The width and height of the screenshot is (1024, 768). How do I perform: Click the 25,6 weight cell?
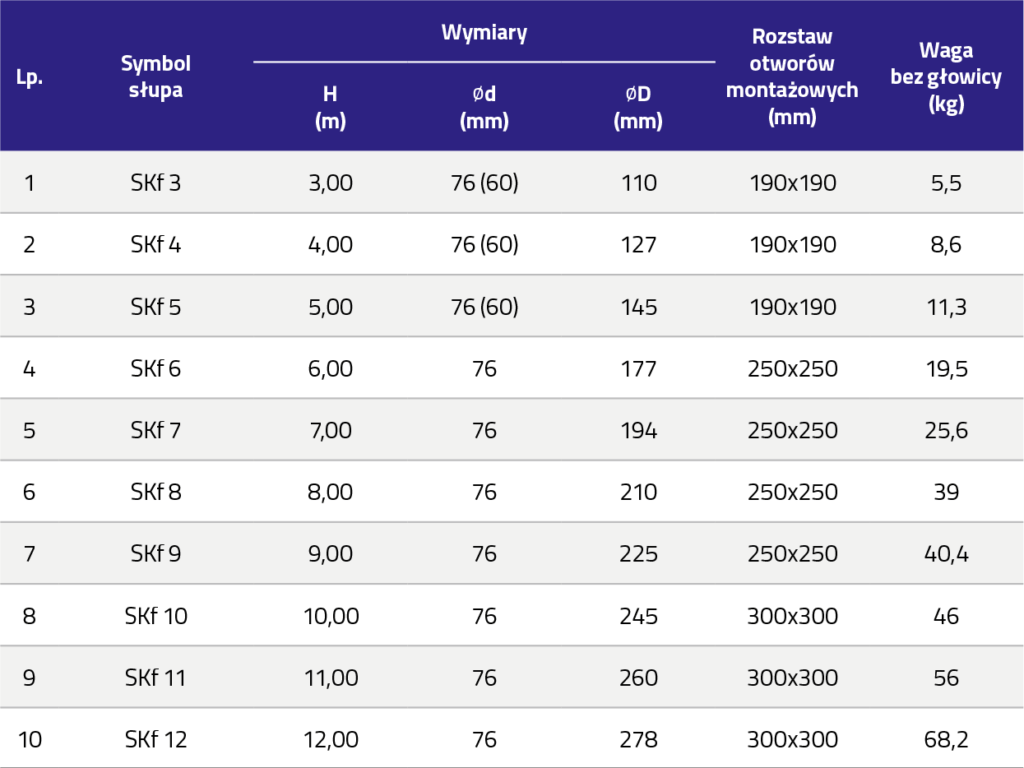pyautogui.click(x=945, y=431)
